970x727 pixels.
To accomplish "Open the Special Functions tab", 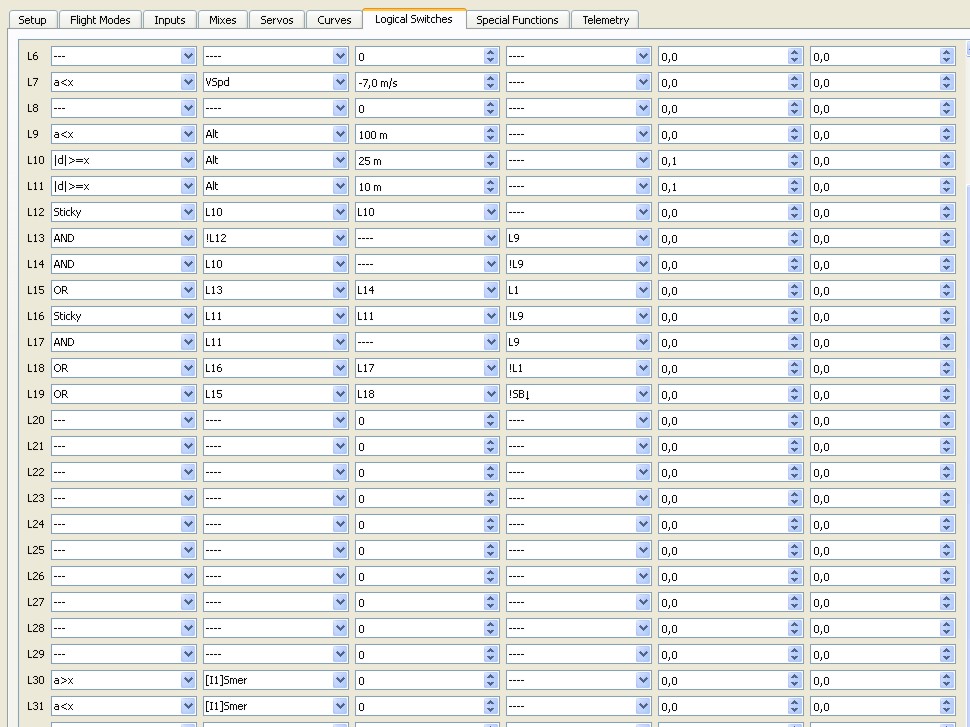I will (x=517, y=20).
